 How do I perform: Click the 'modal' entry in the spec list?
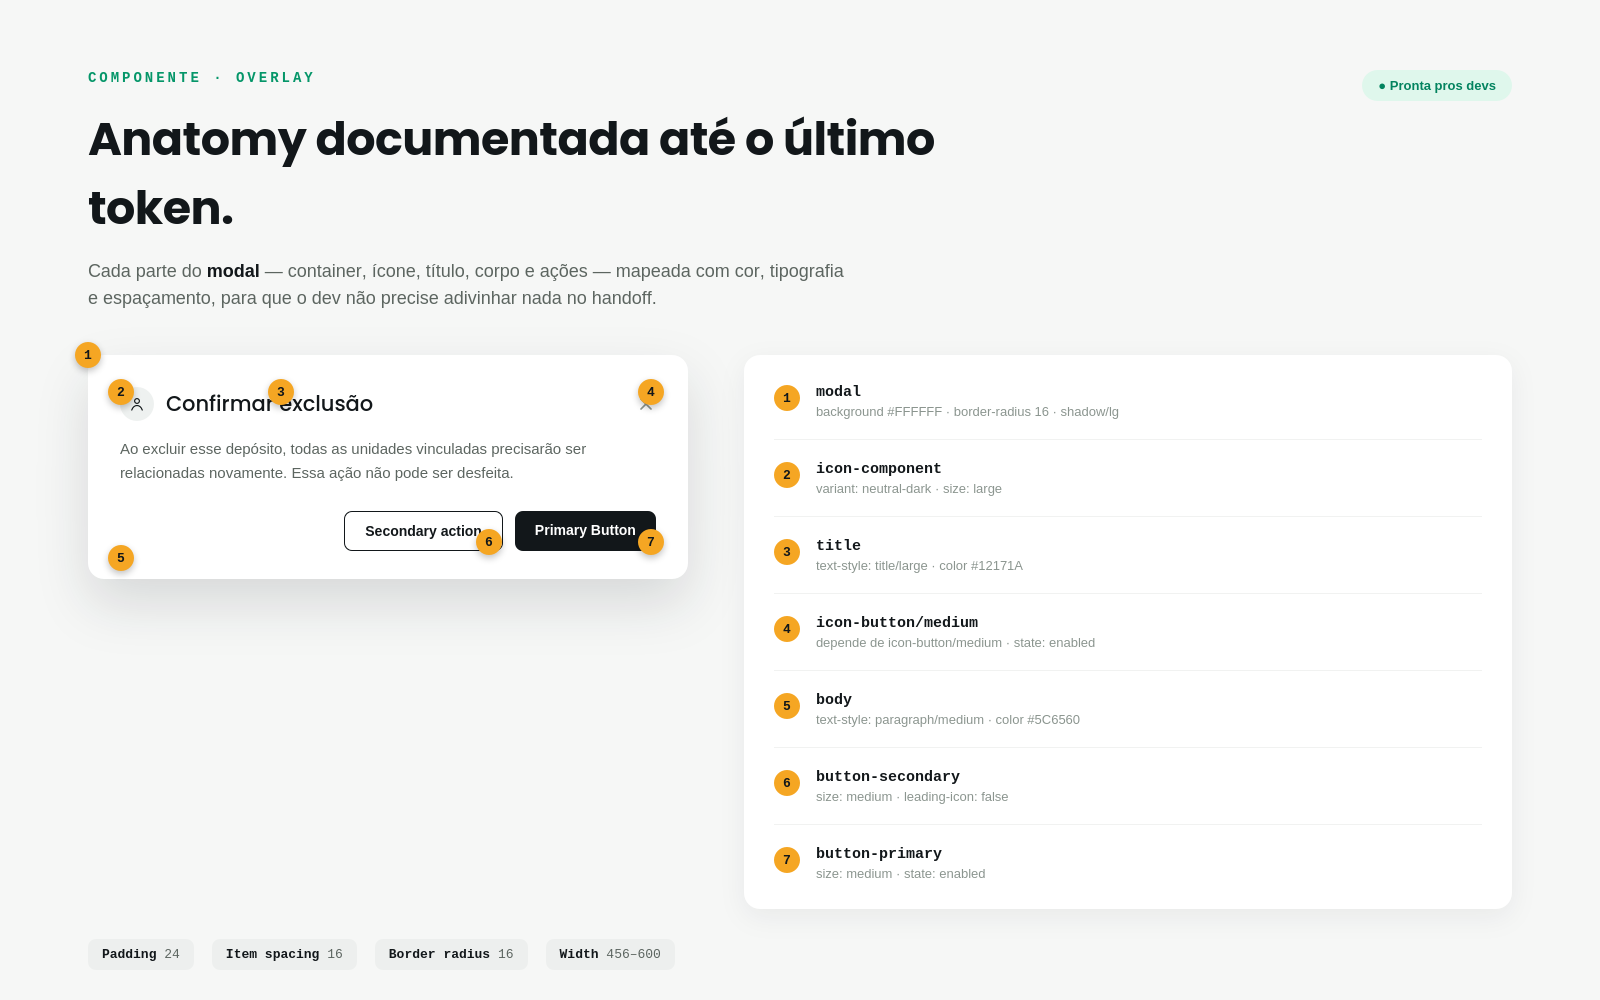1128,401
